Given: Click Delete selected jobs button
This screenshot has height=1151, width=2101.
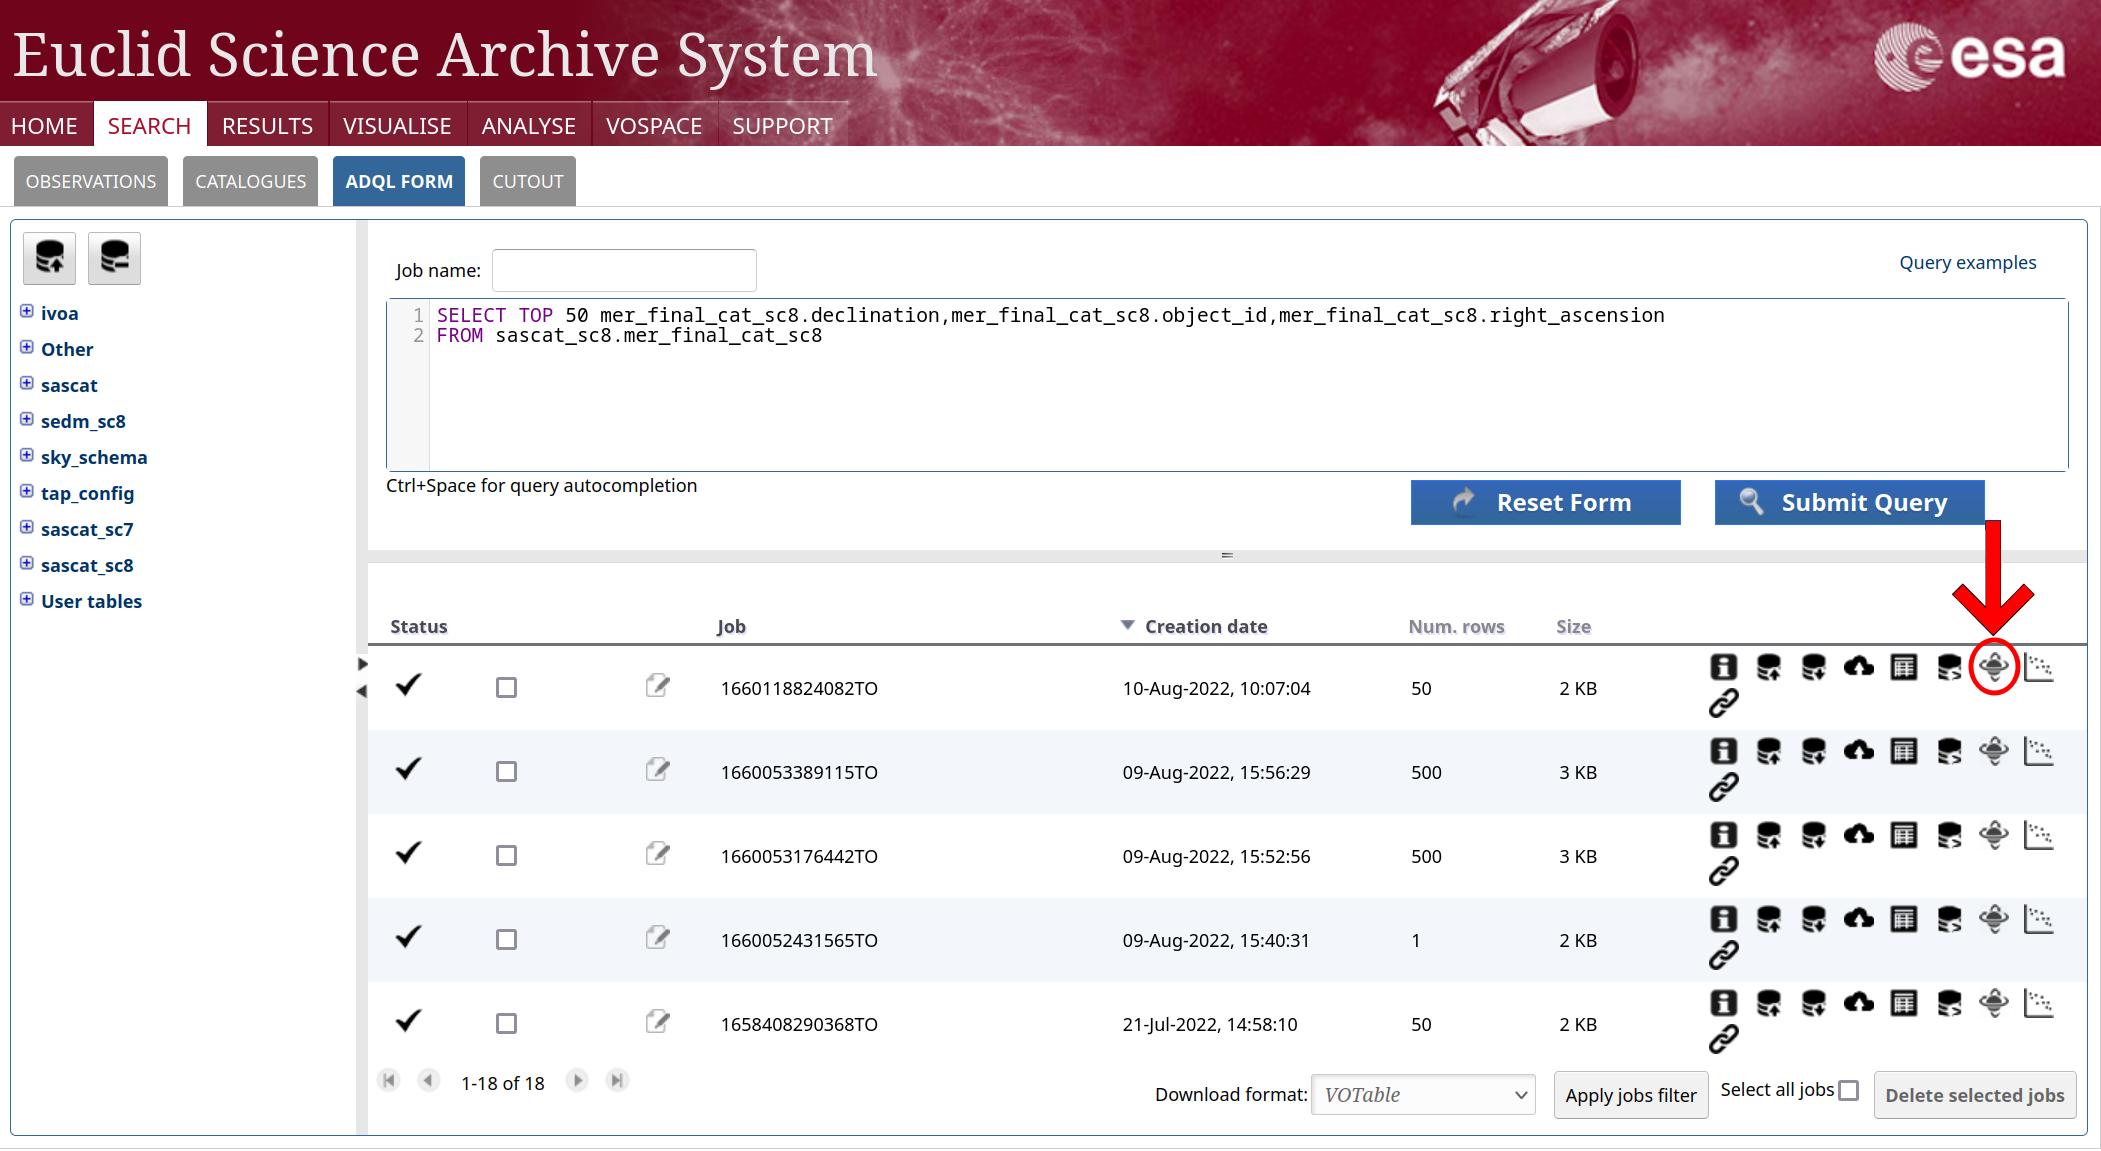Looking at the screenshot, I should coord(1975,1095).
